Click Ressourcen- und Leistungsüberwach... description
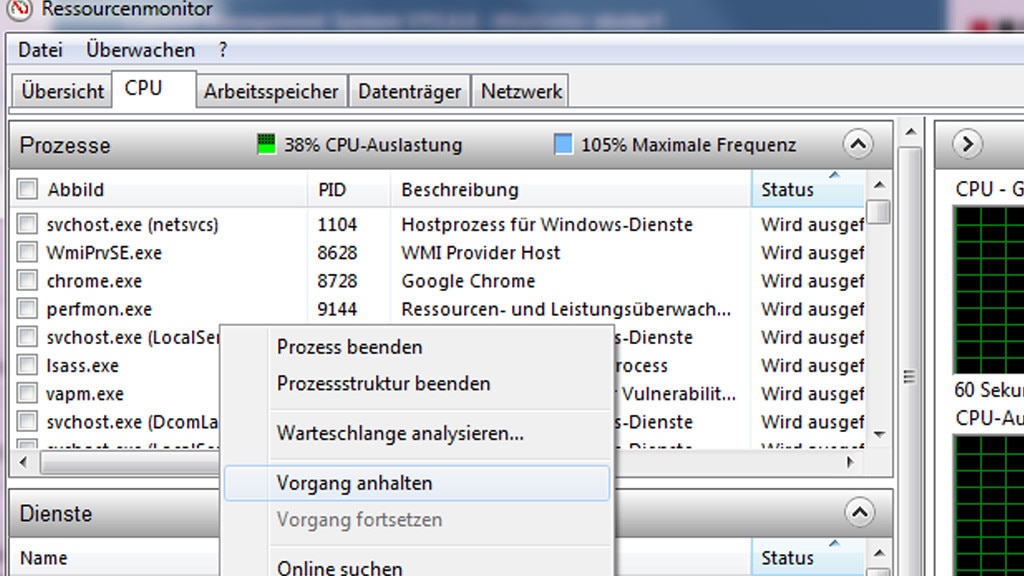This screenshot has height=576, width=1024. [x=566, y=309]
